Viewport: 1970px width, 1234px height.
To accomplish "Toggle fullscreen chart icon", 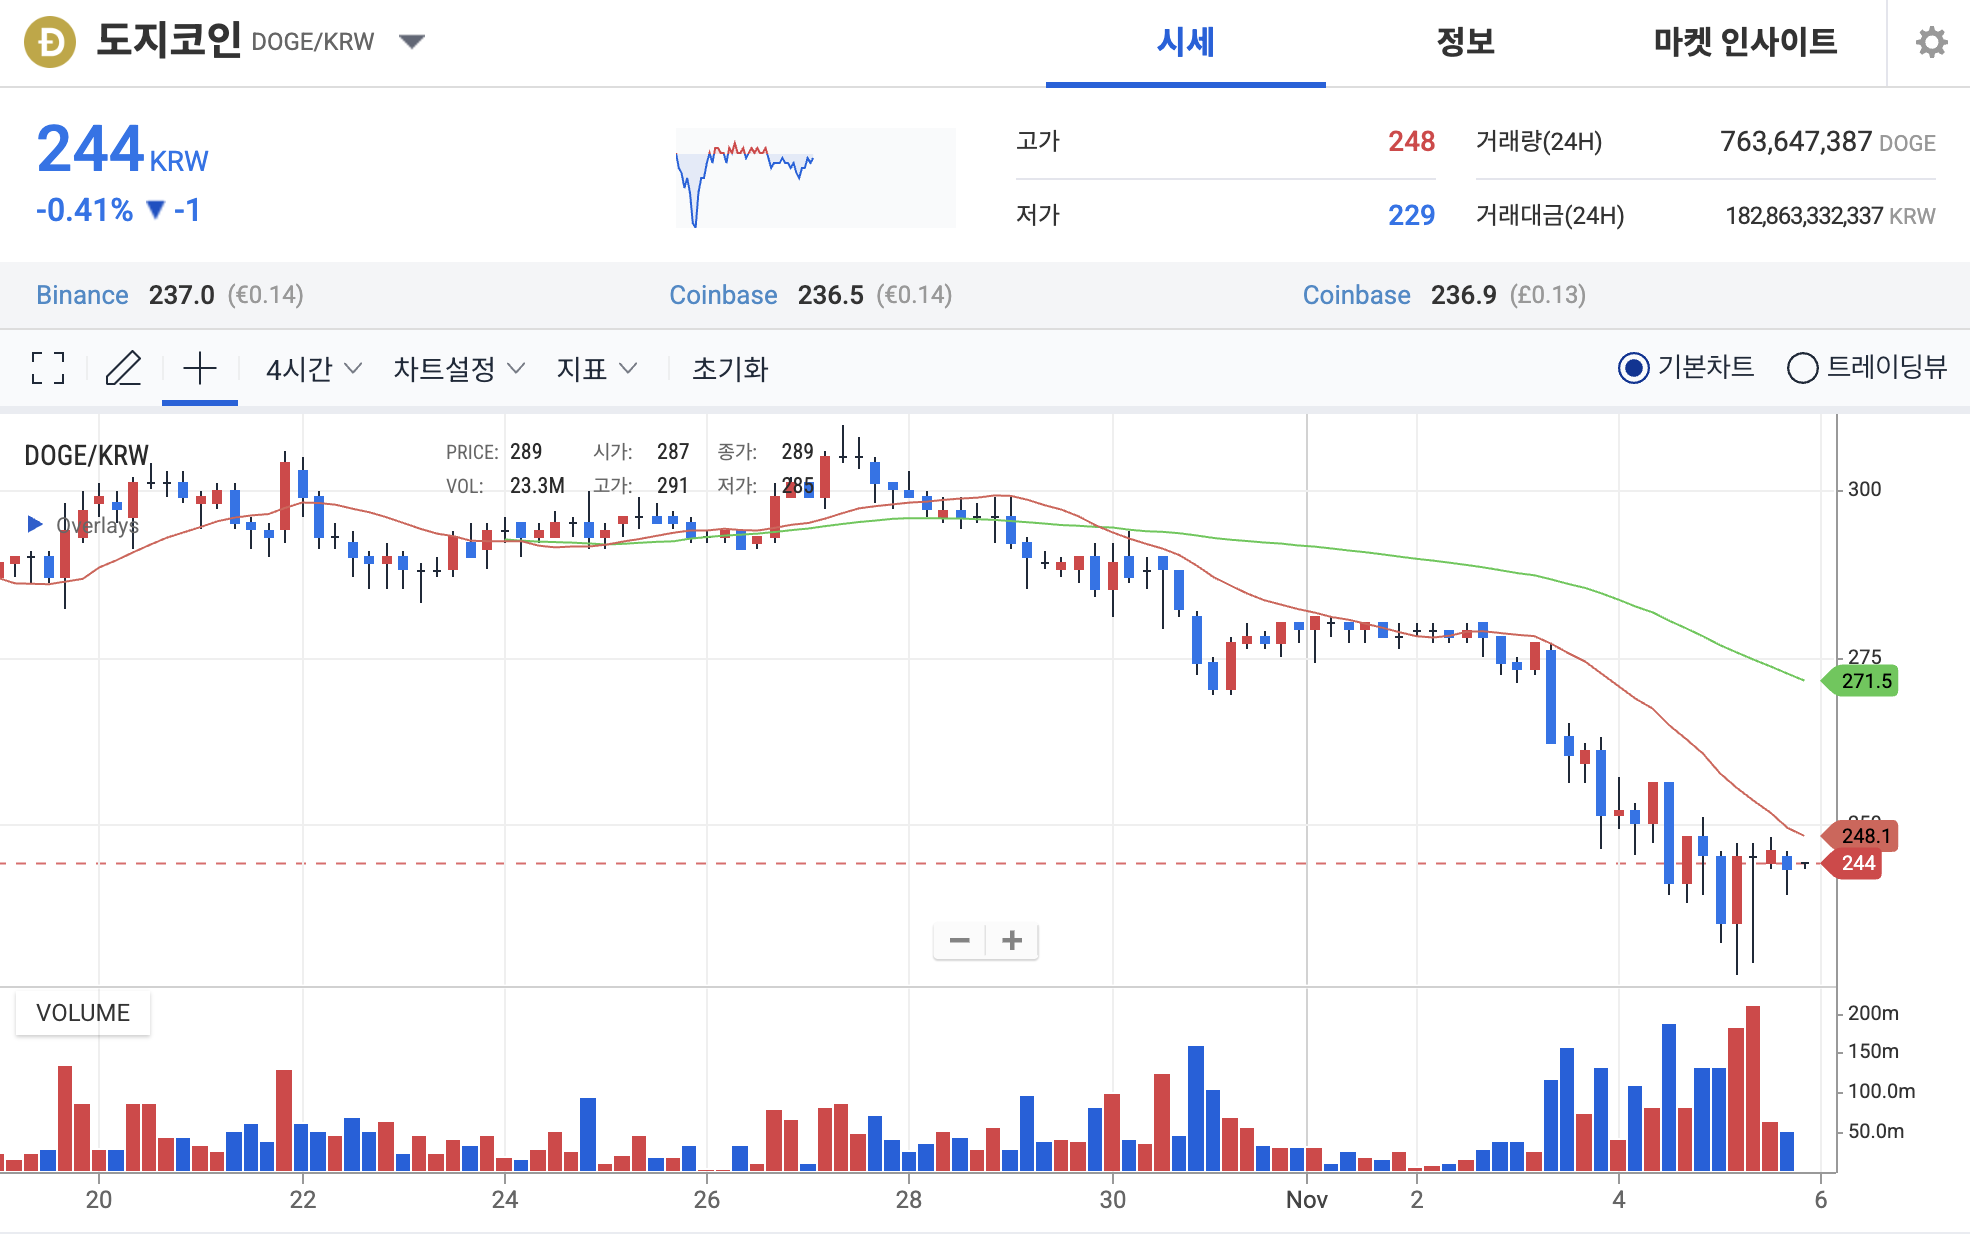I will [48, 368].
